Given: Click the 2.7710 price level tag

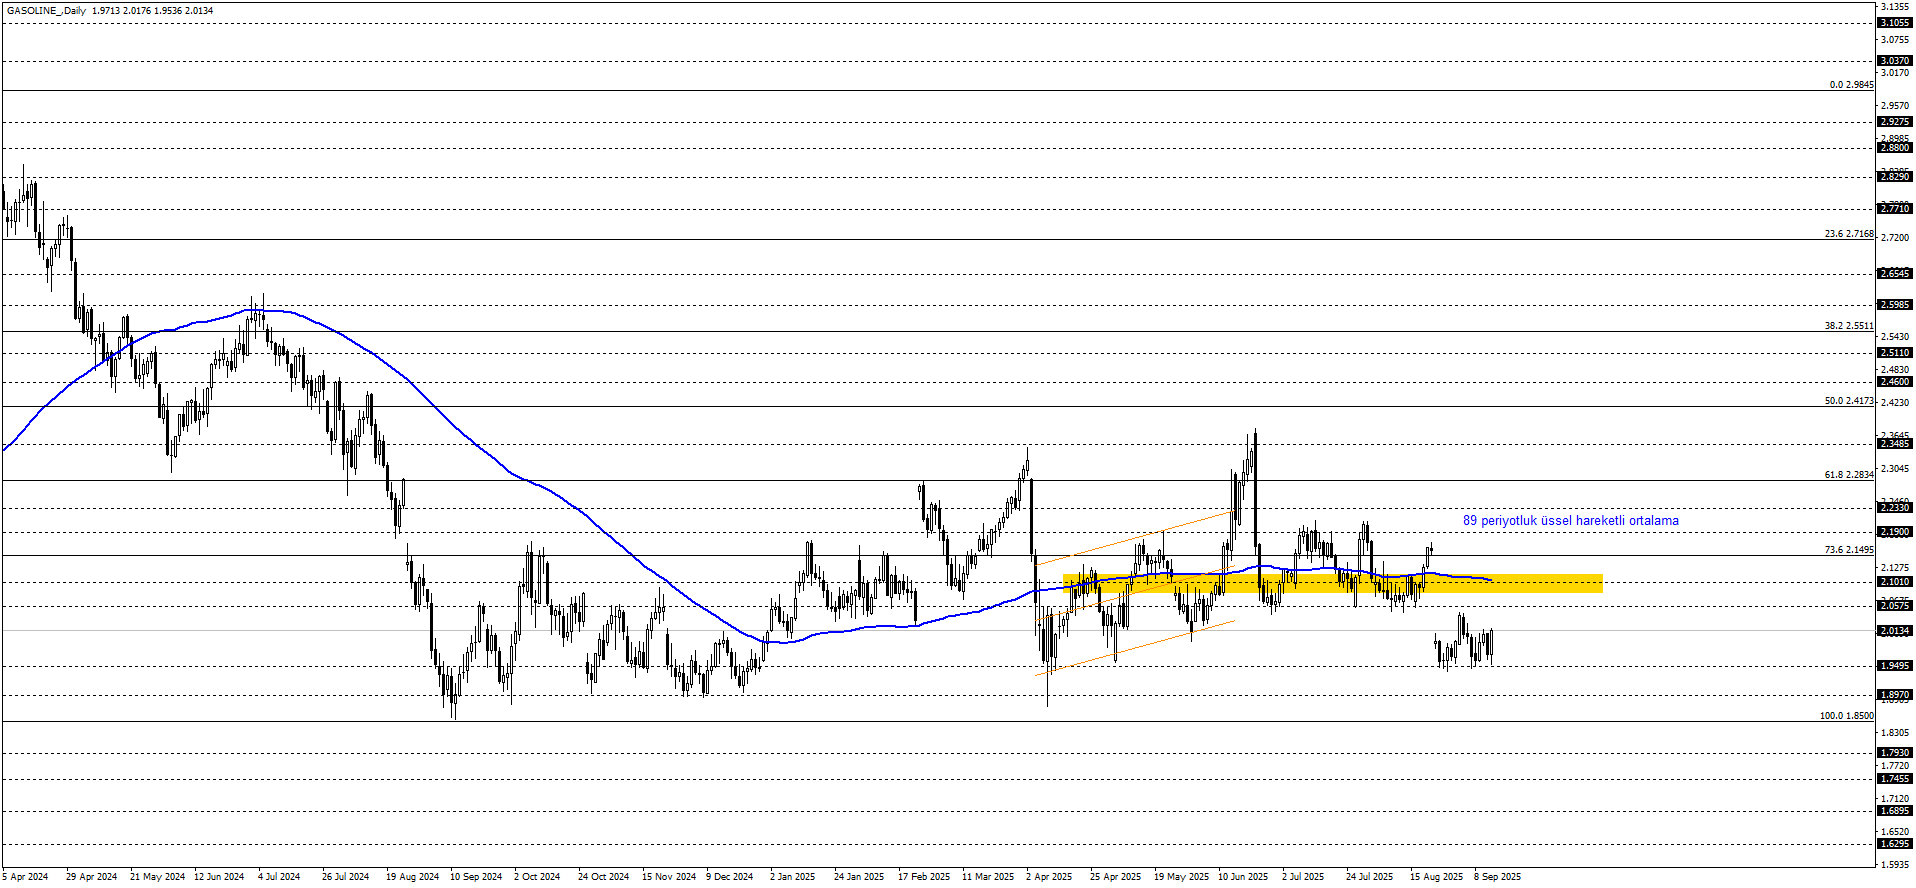Looking at the screenshot, I should click(x=1895, y=209).
